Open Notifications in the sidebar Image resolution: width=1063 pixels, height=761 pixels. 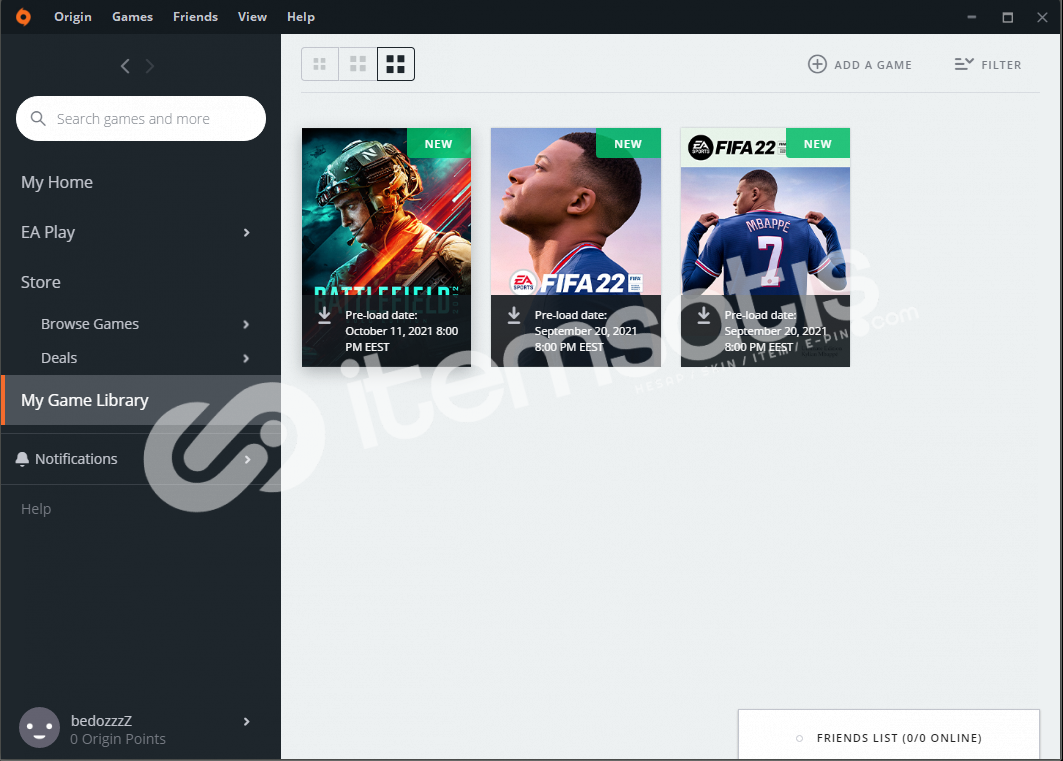[x=76, y=459]
